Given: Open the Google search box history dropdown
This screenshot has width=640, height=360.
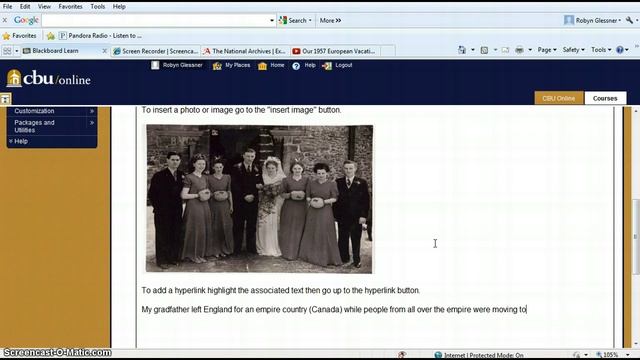Looking at the screenshot, I should point(272,20).
